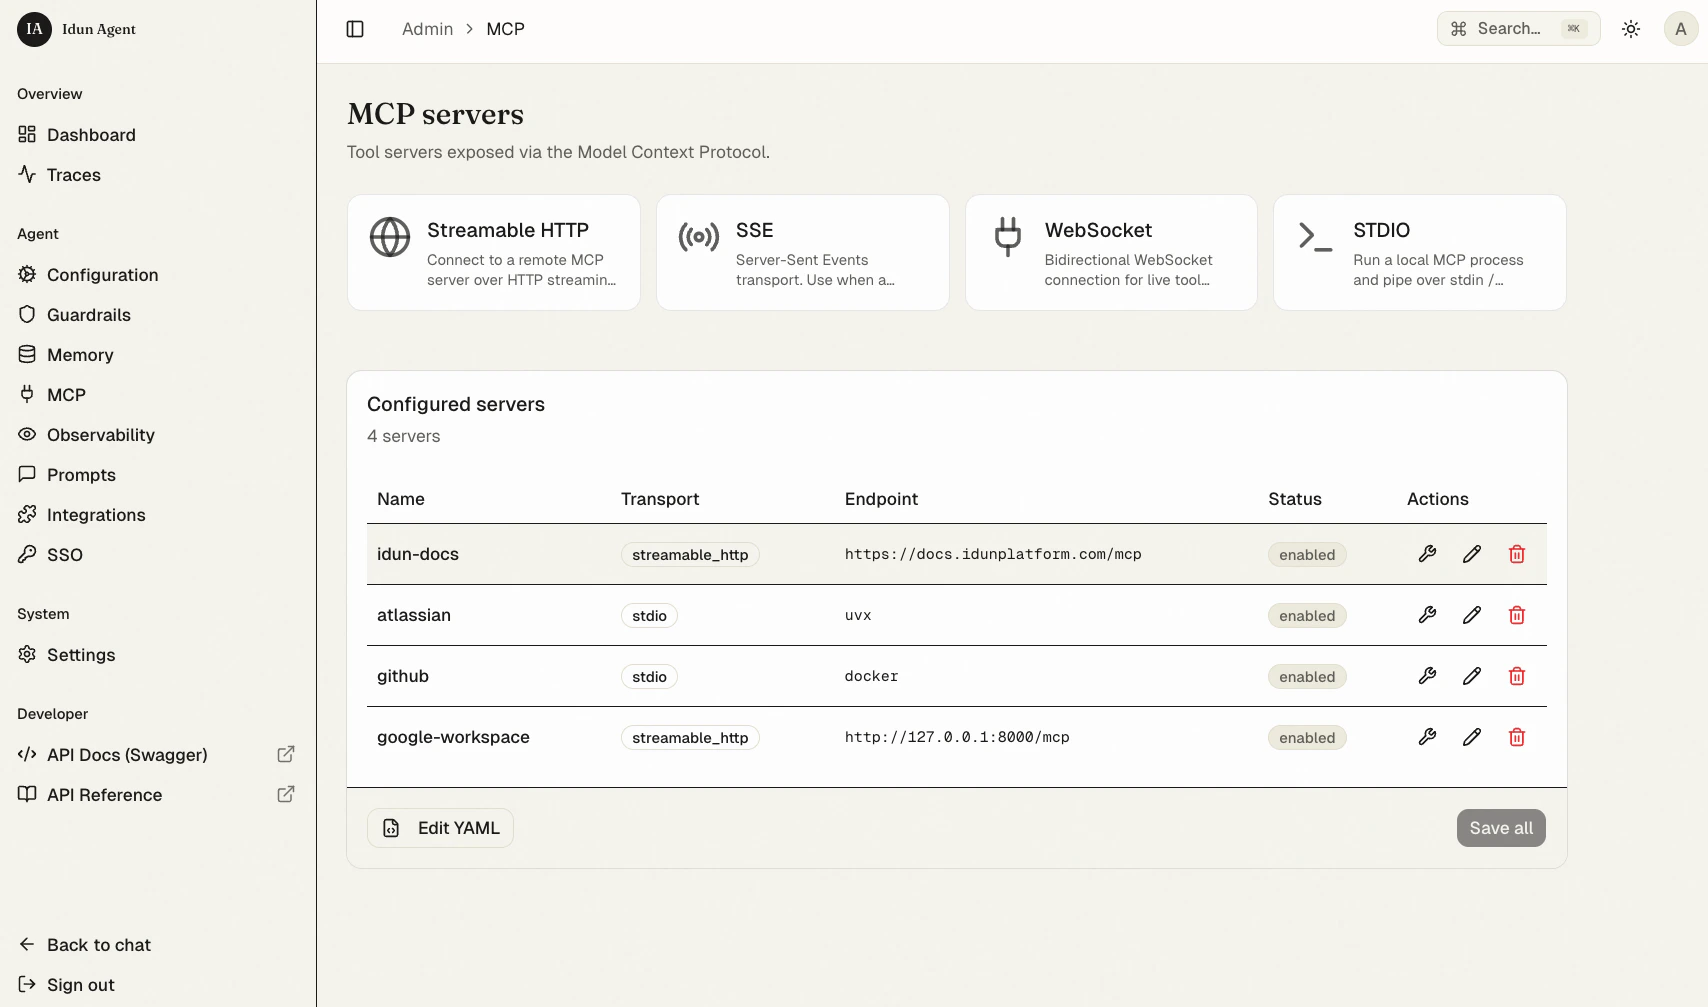
Task: Open tools wrench for github server
Action: pyautogui.click(x=1427, y=676)
